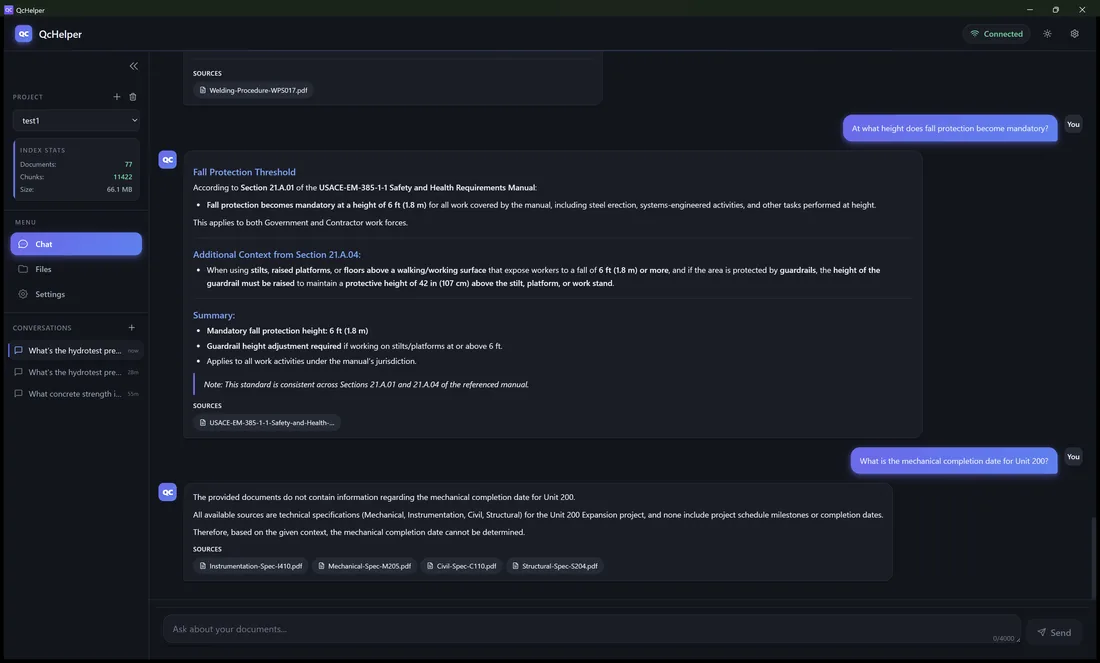This screenshot has width=1100, height=663.
Task: Click the QC avatar beside the fall protection answer
Action: [x=168, y=160]
